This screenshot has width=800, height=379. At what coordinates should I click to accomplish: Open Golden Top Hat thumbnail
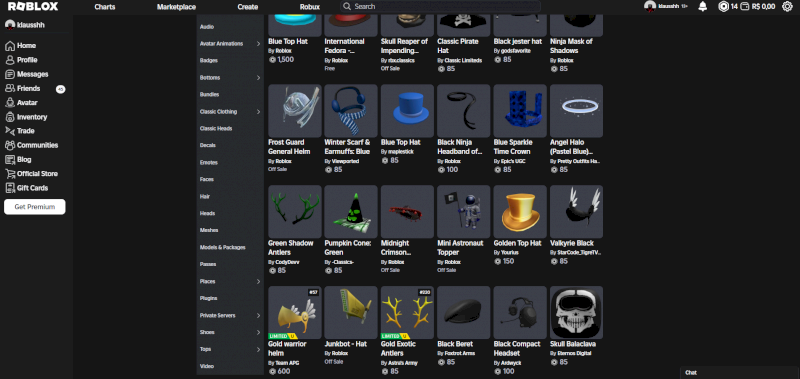tap(520, 212)
